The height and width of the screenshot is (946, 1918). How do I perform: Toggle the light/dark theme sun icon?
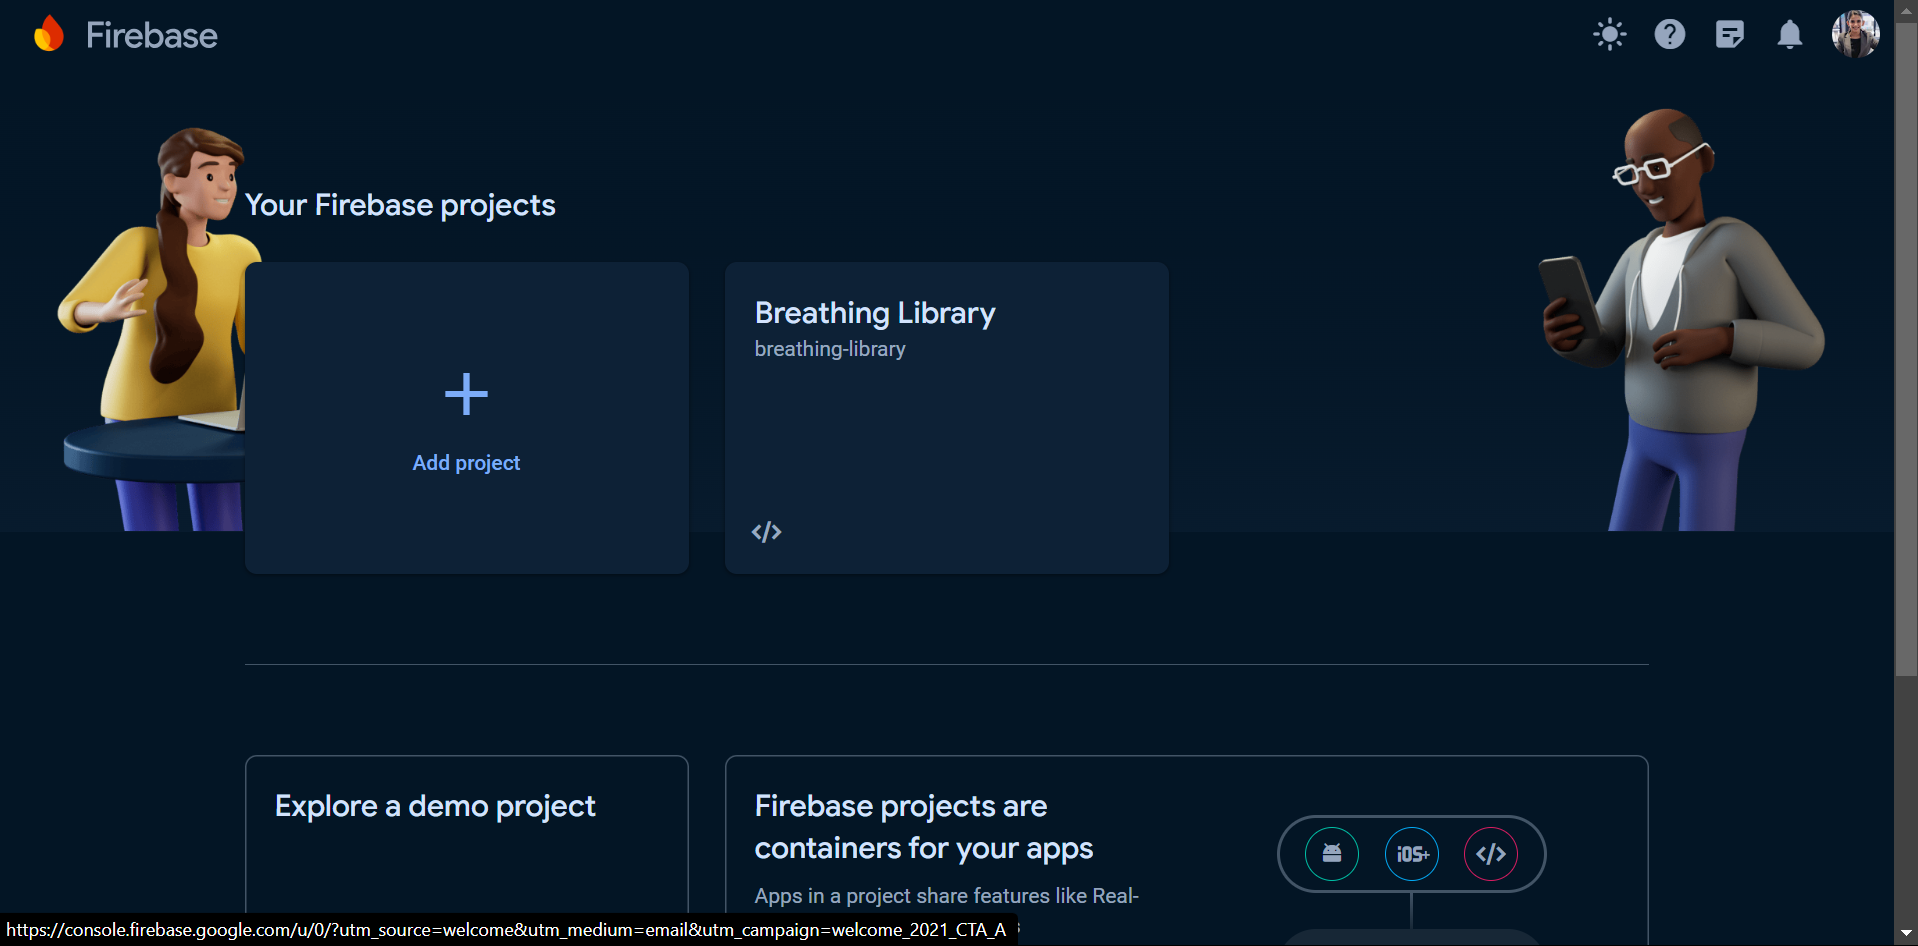click(x=1609, y=35)
